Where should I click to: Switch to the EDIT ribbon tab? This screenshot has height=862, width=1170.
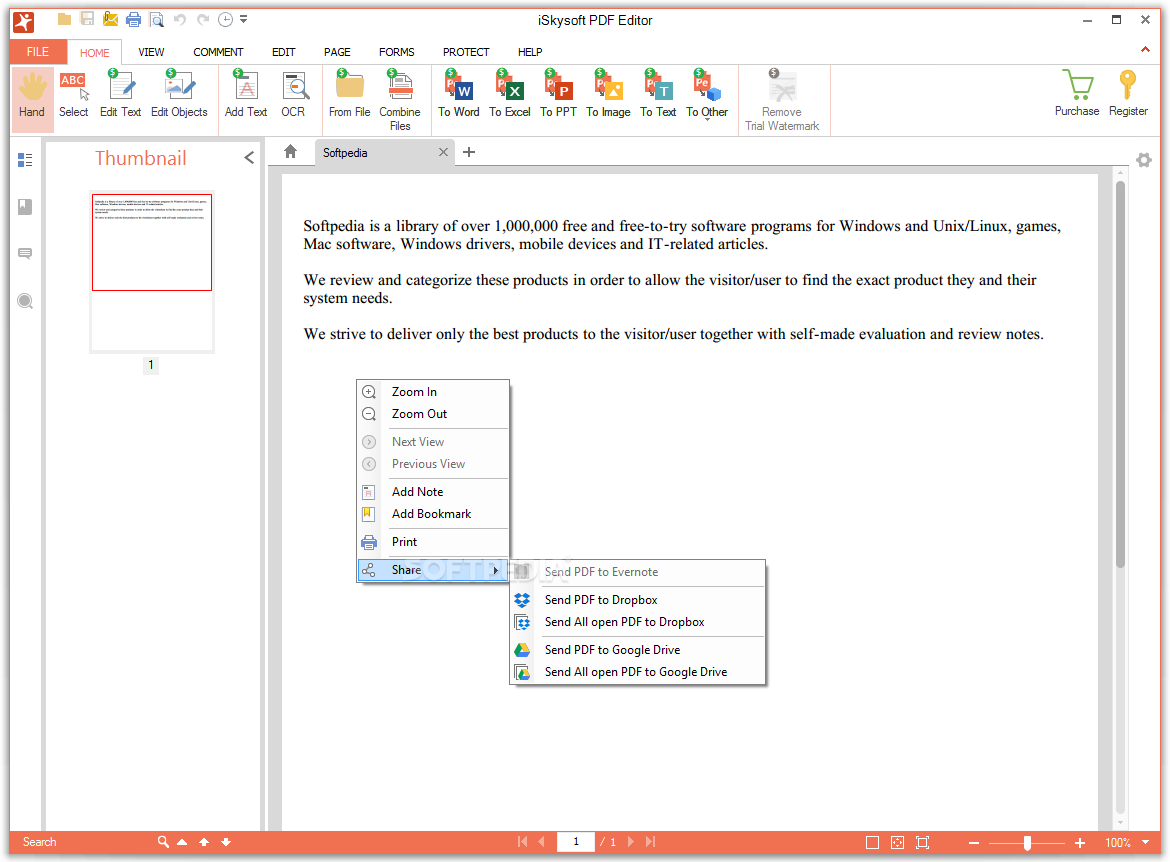(x=284, y=52)
